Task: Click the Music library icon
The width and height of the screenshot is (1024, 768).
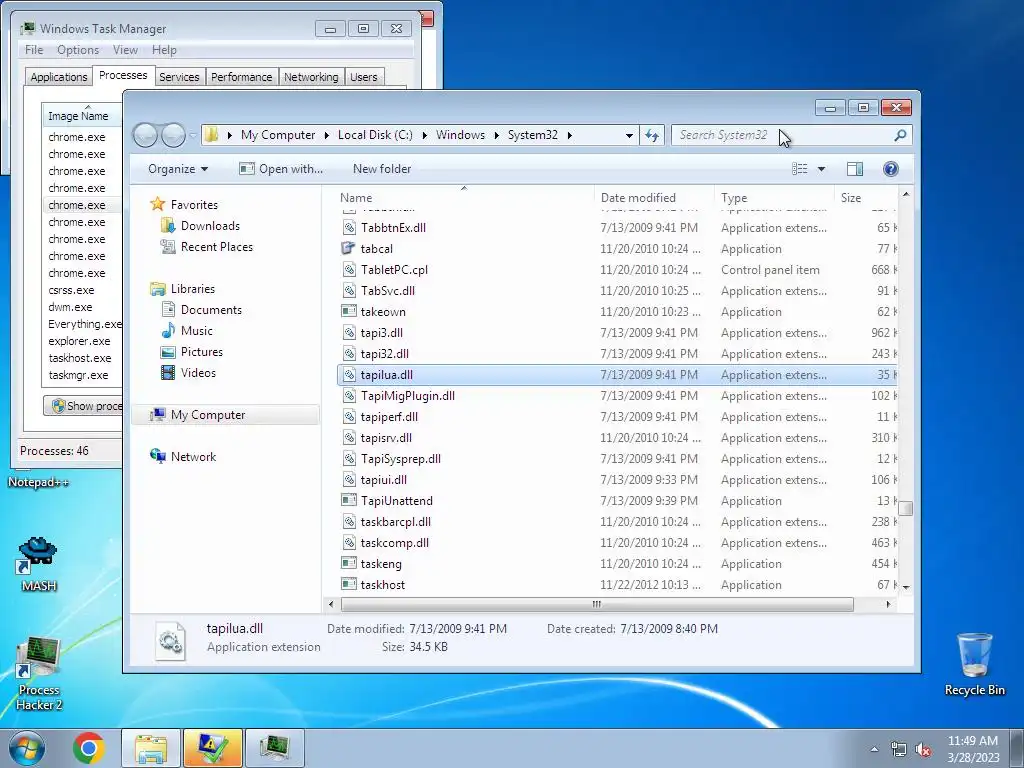Action: pyautogui.click(x=168, y=330)
